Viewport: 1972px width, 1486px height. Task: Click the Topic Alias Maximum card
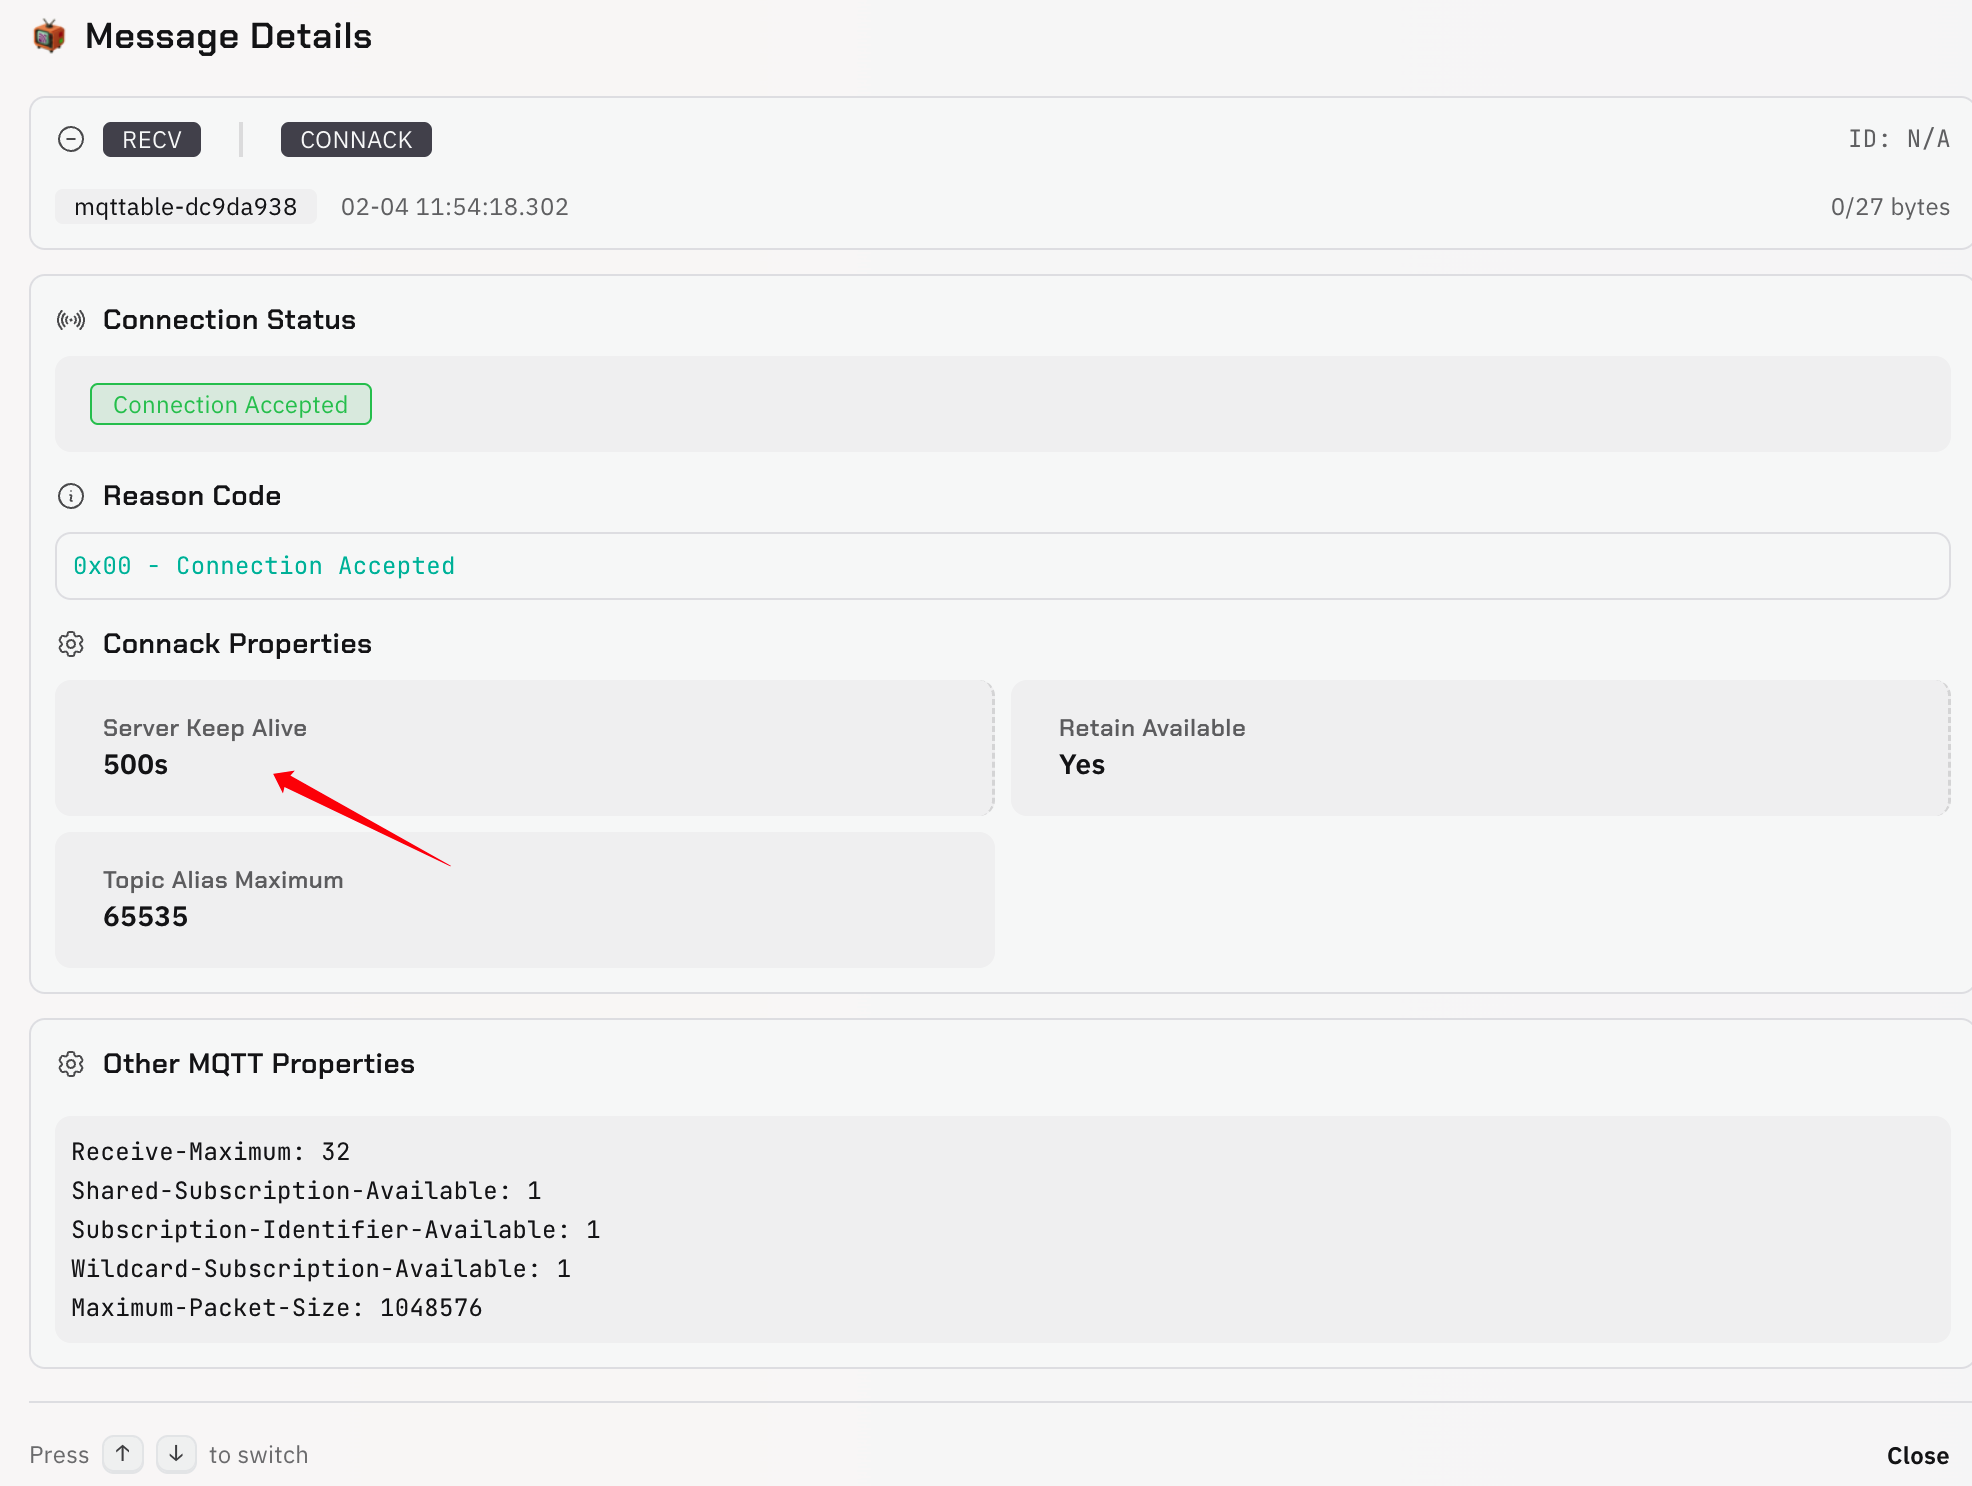[524, 899]
